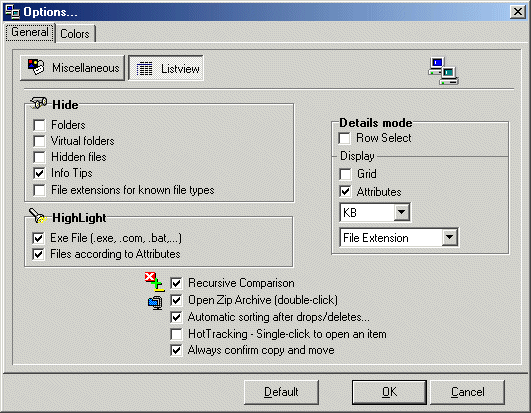The image size is (531, 413).
Task: Enable the Row Select checkbox
Action: click(x=344, y=138)
